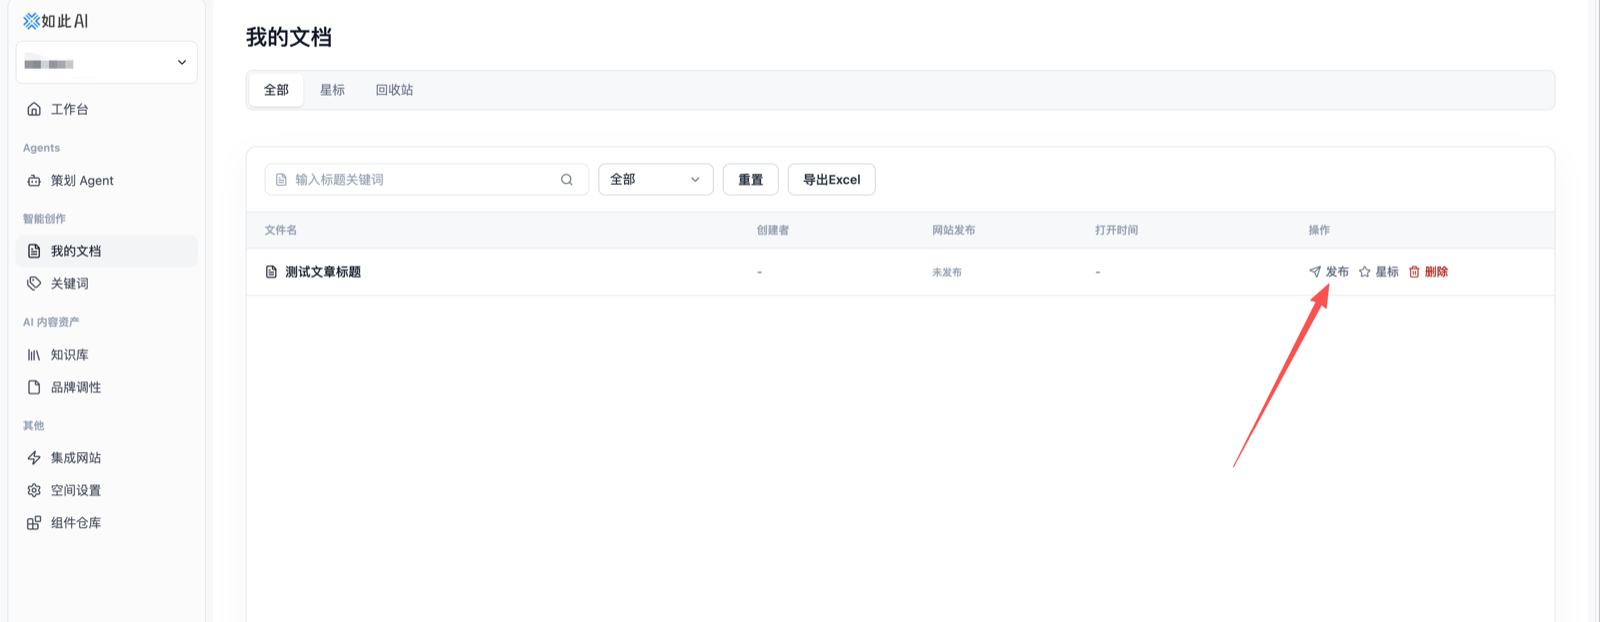Screen dimensions: 1600x622
Task: Open the workspace selector dropdown
Action: [x=107, y=63]
